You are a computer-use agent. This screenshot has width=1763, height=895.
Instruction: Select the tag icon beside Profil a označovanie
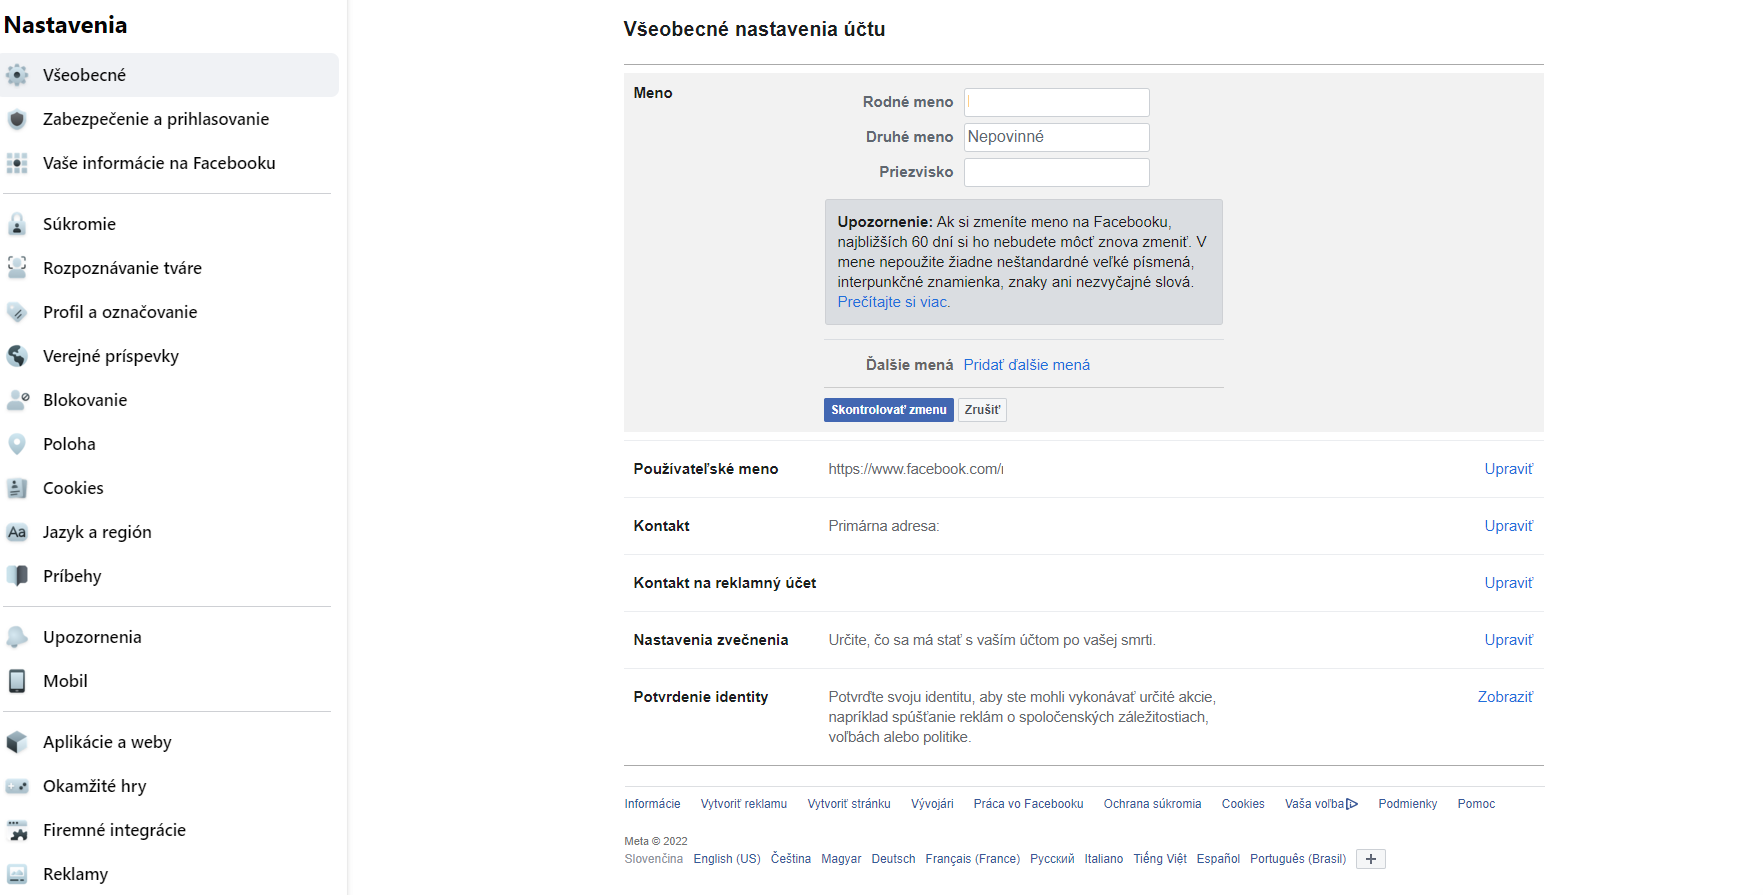point(17,312)
